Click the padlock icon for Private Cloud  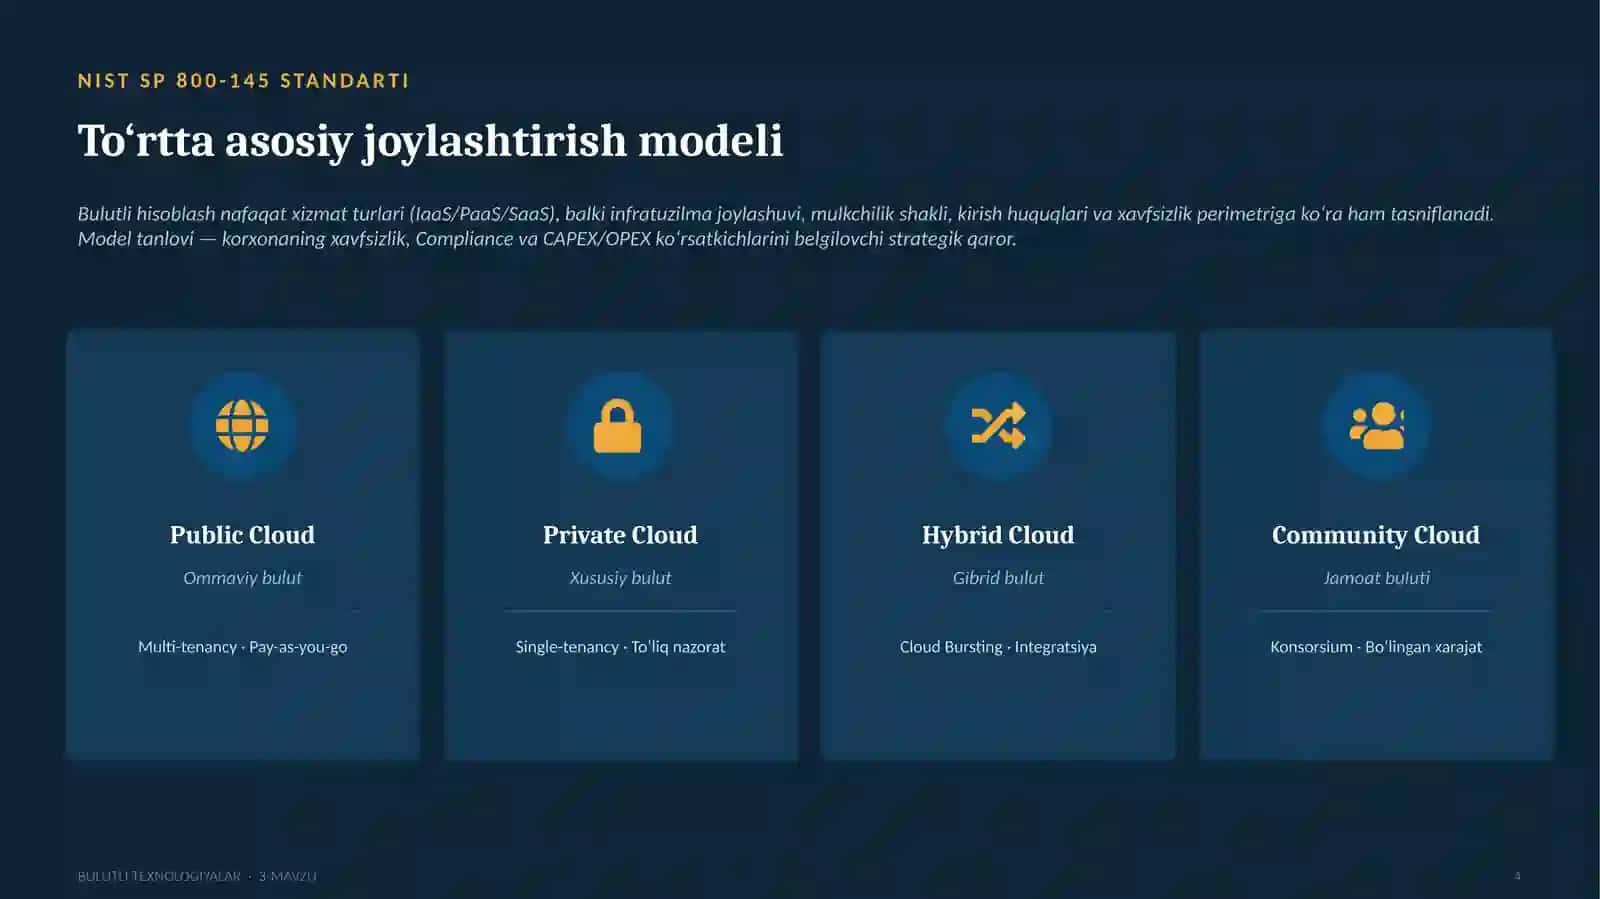pos(618,426)
